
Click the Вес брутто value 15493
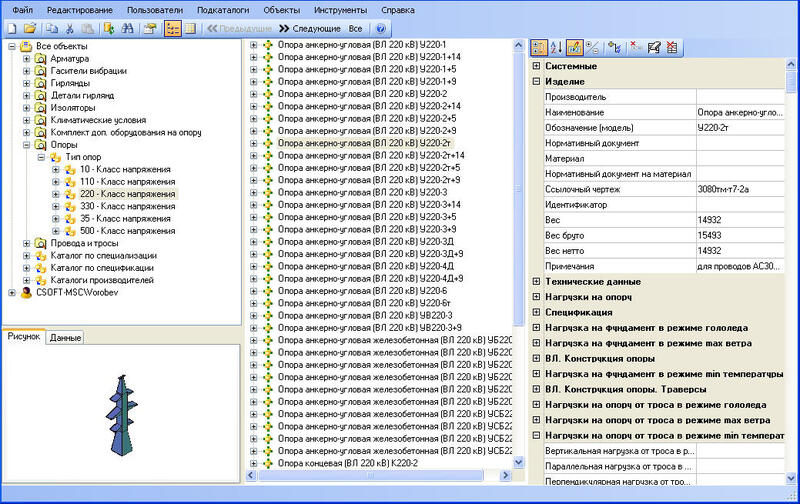point(740,235)
